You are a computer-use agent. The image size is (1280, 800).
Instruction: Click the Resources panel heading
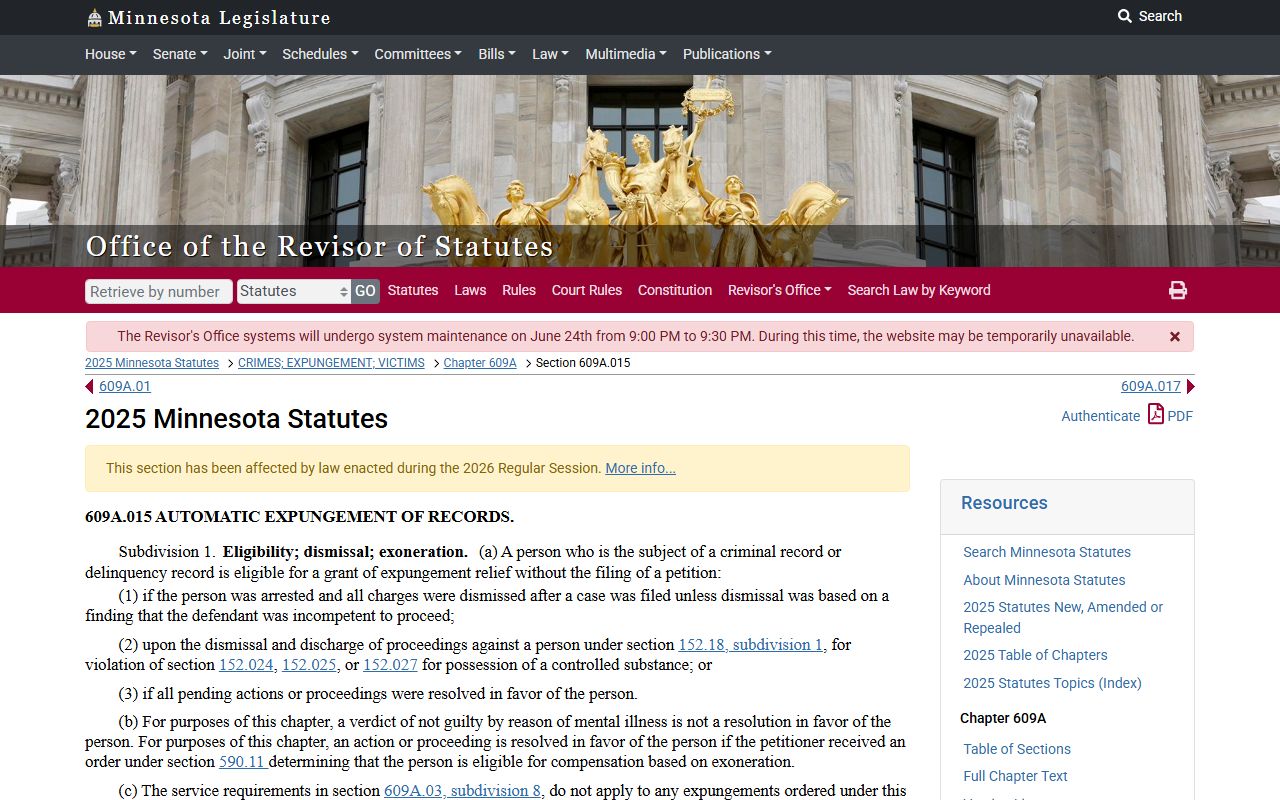[x=1004, y=503]
